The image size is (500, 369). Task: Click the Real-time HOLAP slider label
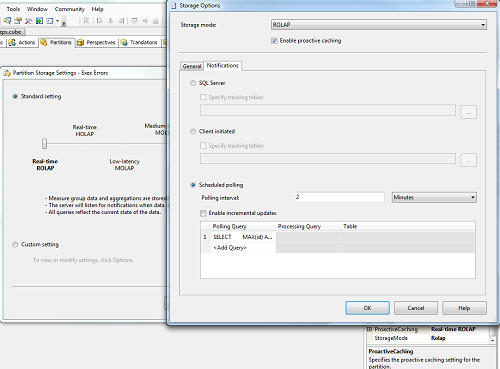(x=85, y=131)
